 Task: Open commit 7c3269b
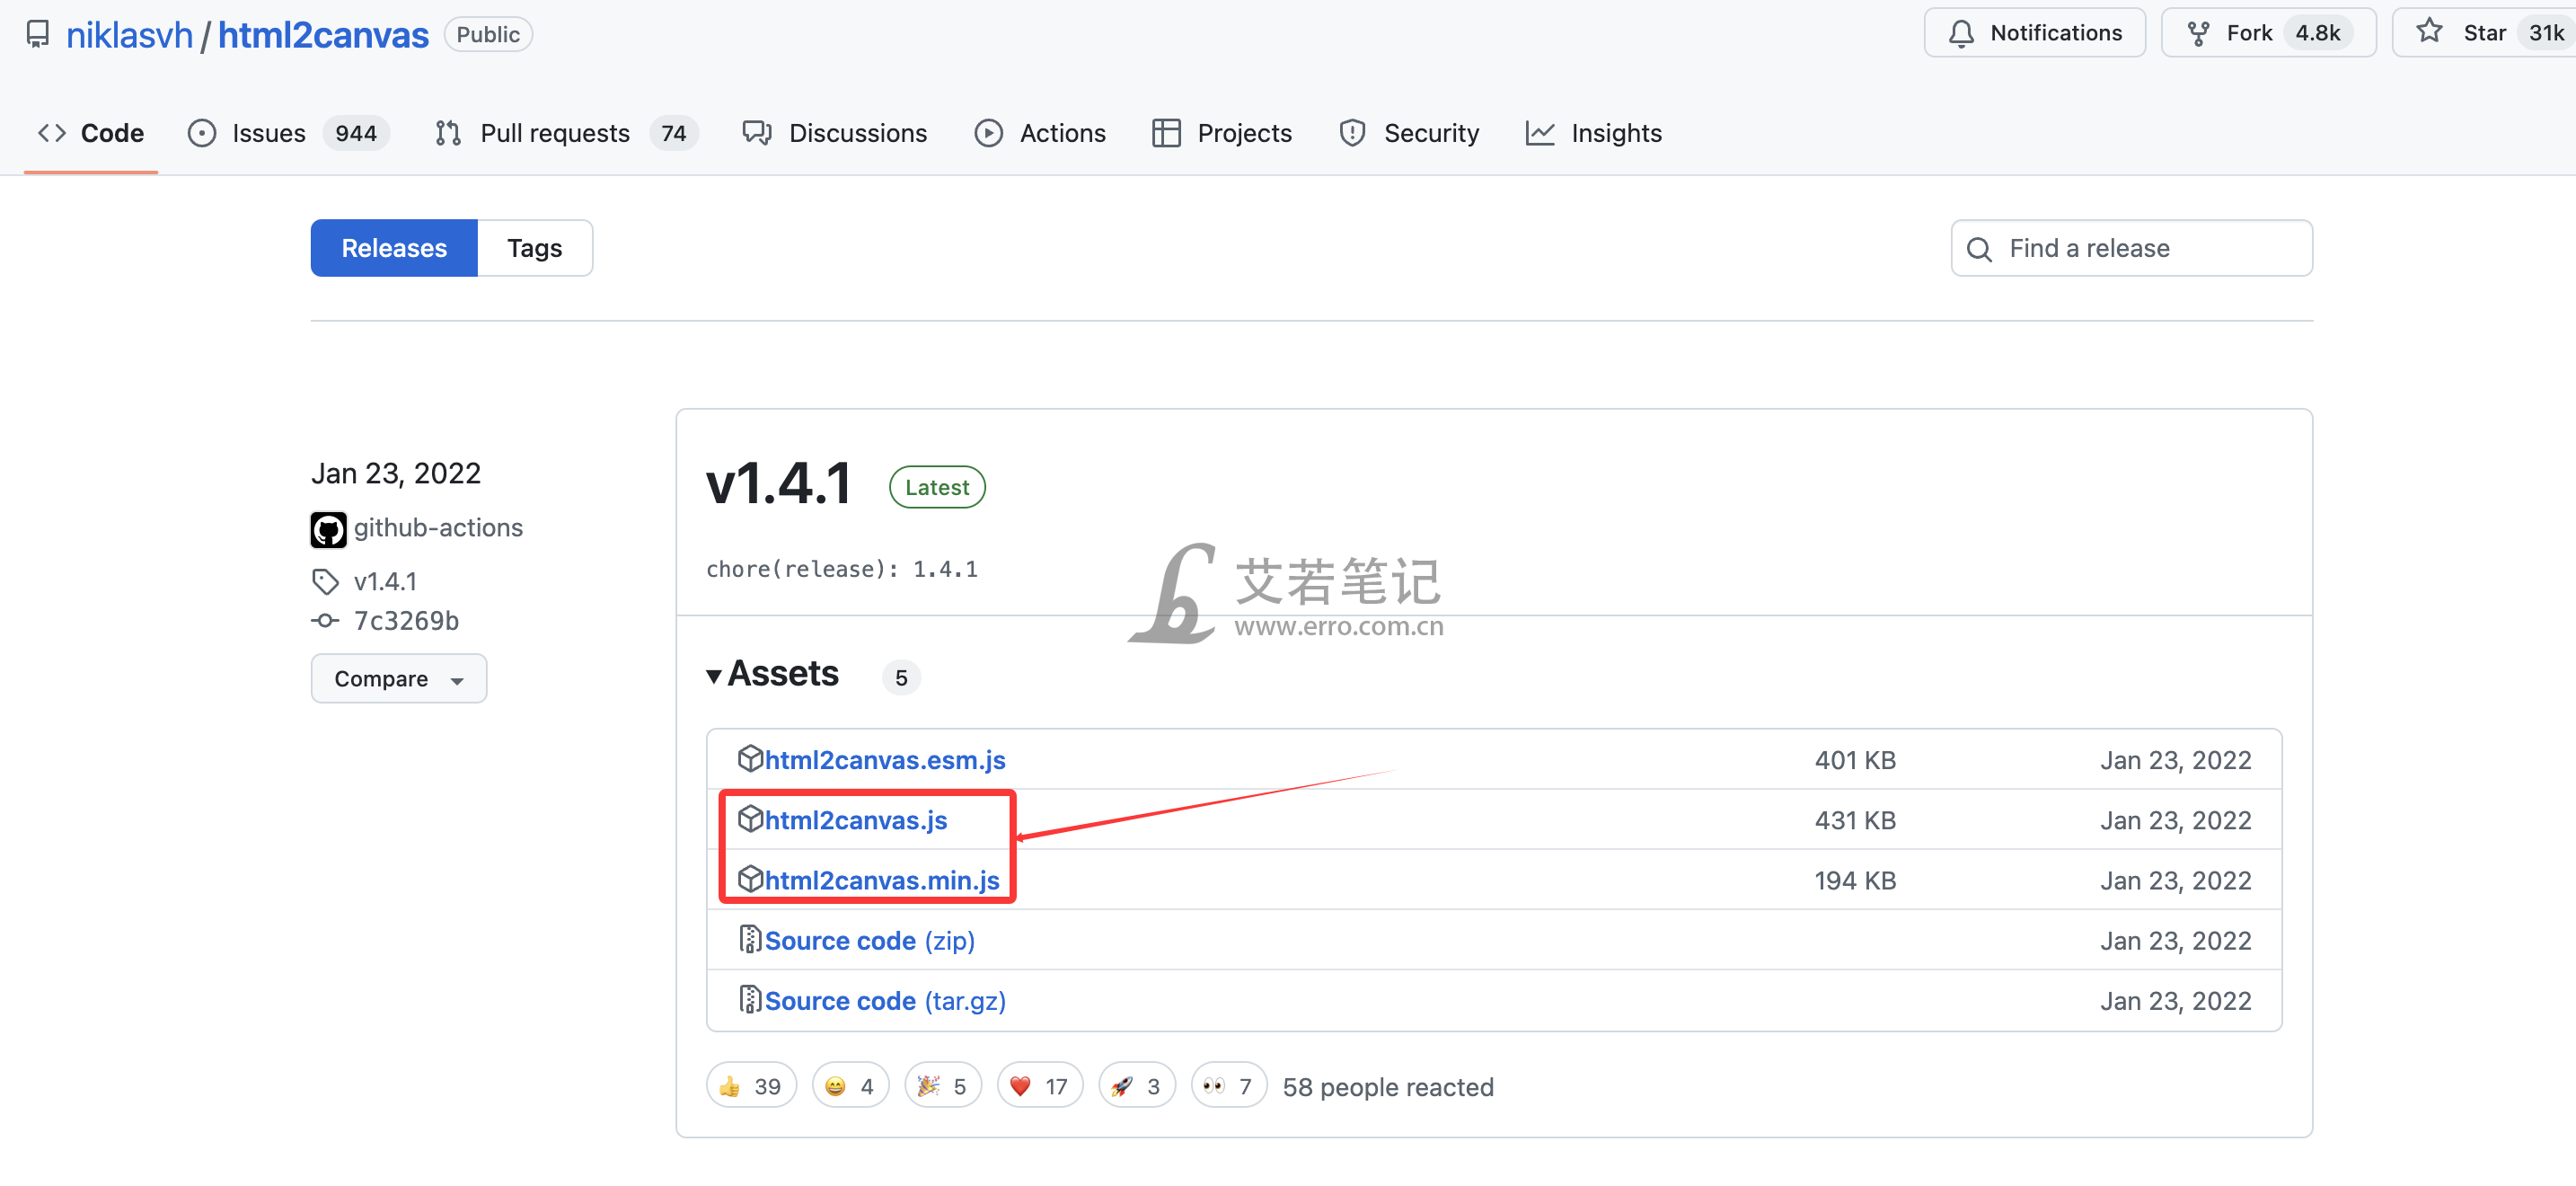point(406,621)
